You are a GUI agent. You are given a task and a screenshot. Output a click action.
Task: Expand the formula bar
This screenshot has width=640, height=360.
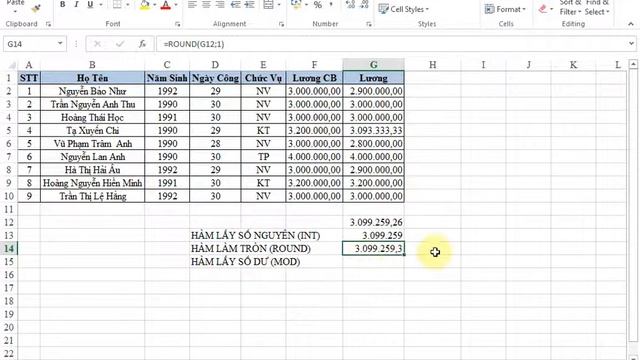[631, 44]
